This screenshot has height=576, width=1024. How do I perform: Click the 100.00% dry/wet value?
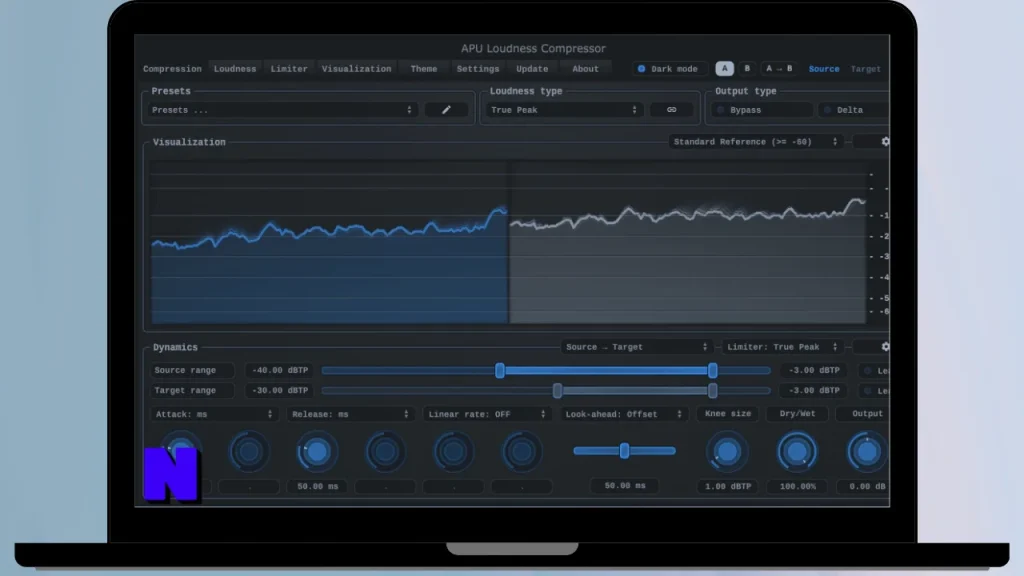tap(797, 487)
